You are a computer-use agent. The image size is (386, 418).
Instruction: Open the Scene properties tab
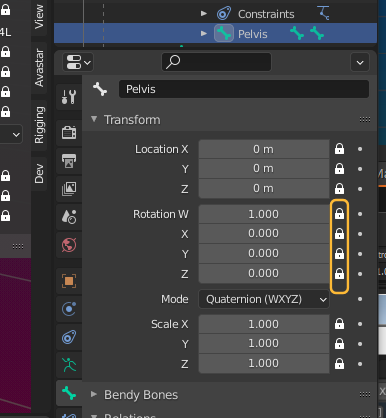69,217
